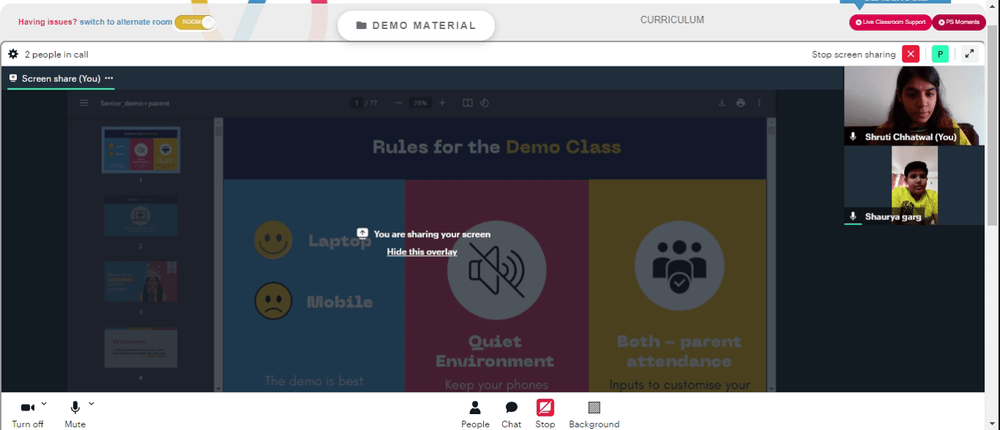This screenshot has height=430, width=1000.
Task: Click the 26% zoom level field
Action: [420, 103]
